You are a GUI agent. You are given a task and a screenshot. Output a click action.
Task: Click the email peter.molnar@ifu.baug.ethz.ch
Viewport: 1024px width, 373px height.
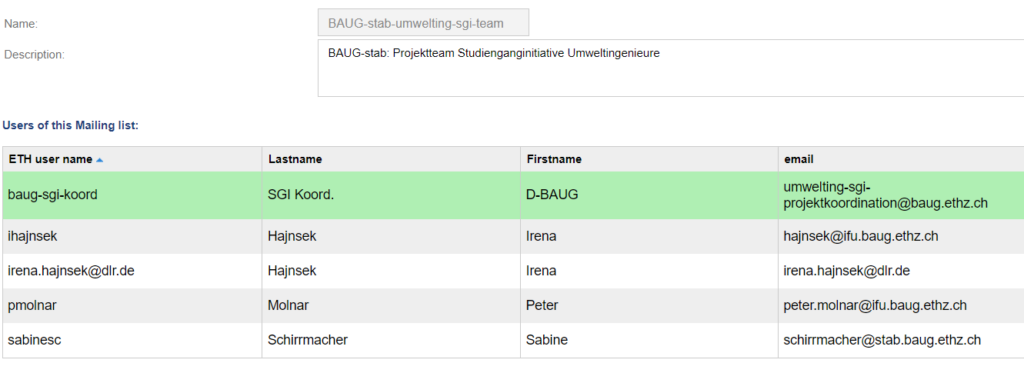pyautogui.click(x=875, y=306)
